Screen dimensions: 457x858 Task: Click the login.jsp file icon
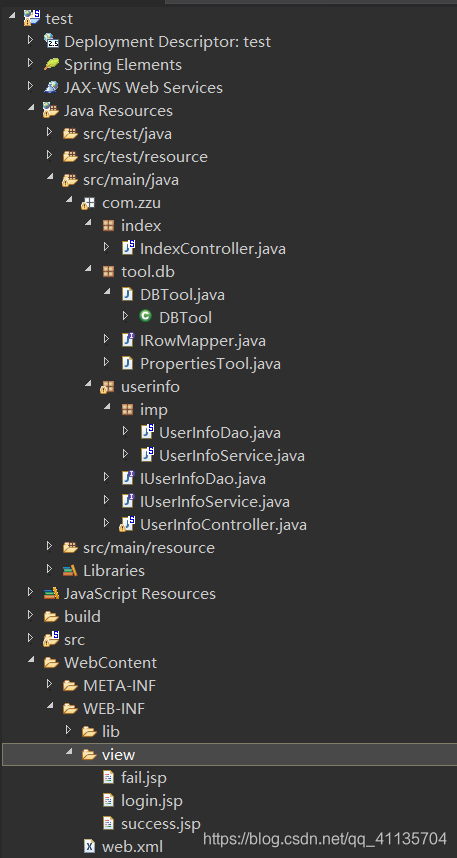click(x=108, y=800)
